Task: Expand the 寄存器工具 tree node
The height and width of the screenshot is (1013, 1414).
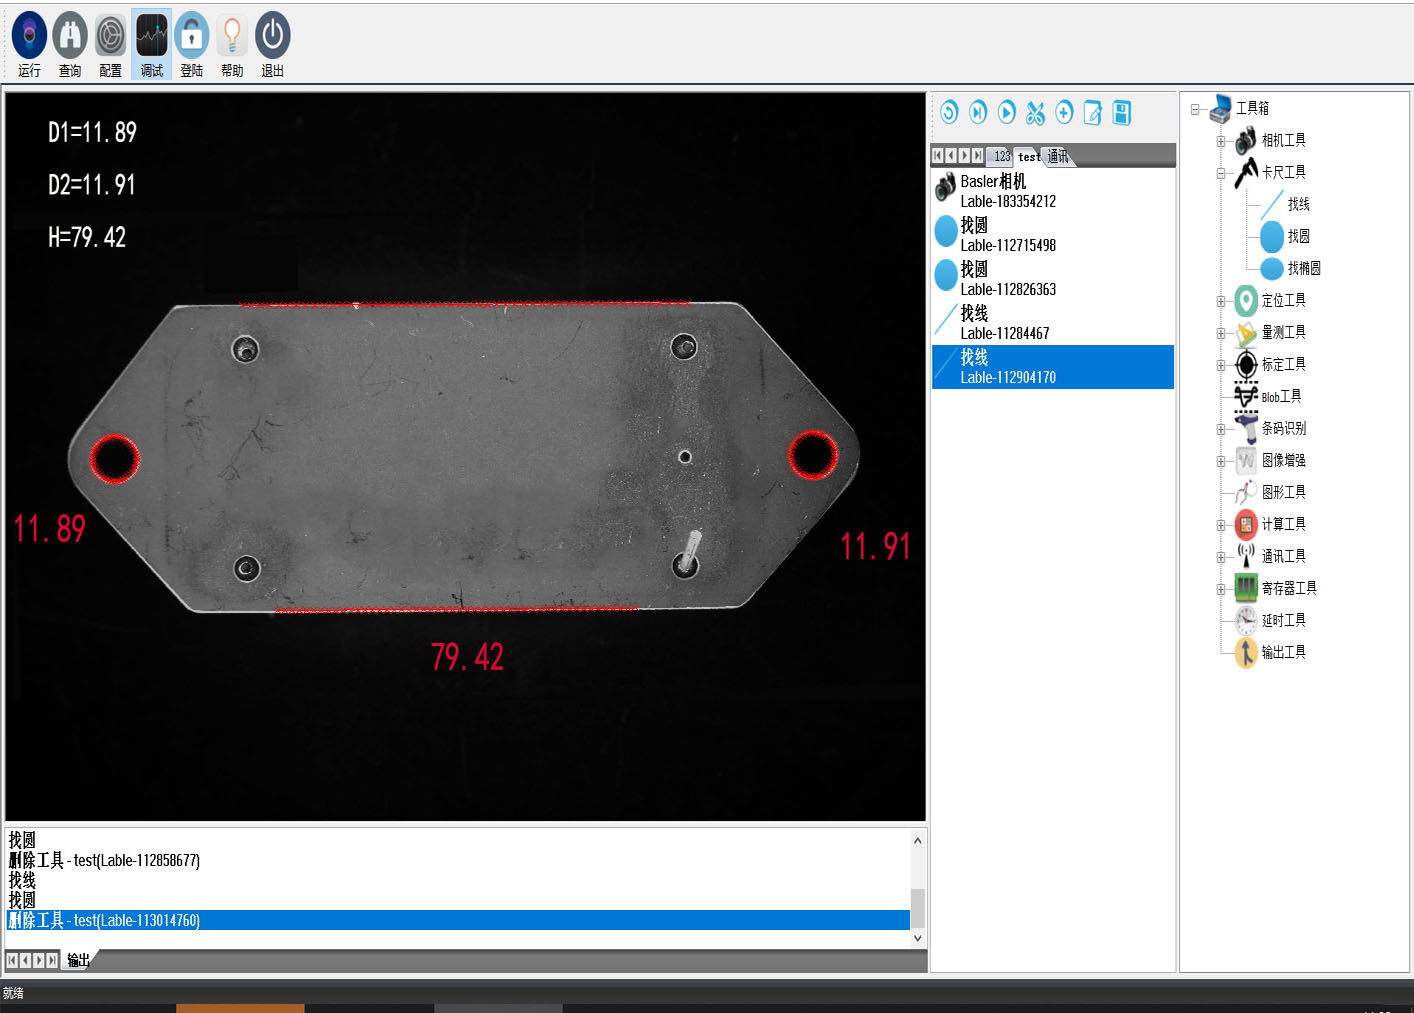Action: click(x=1221, y=589)
